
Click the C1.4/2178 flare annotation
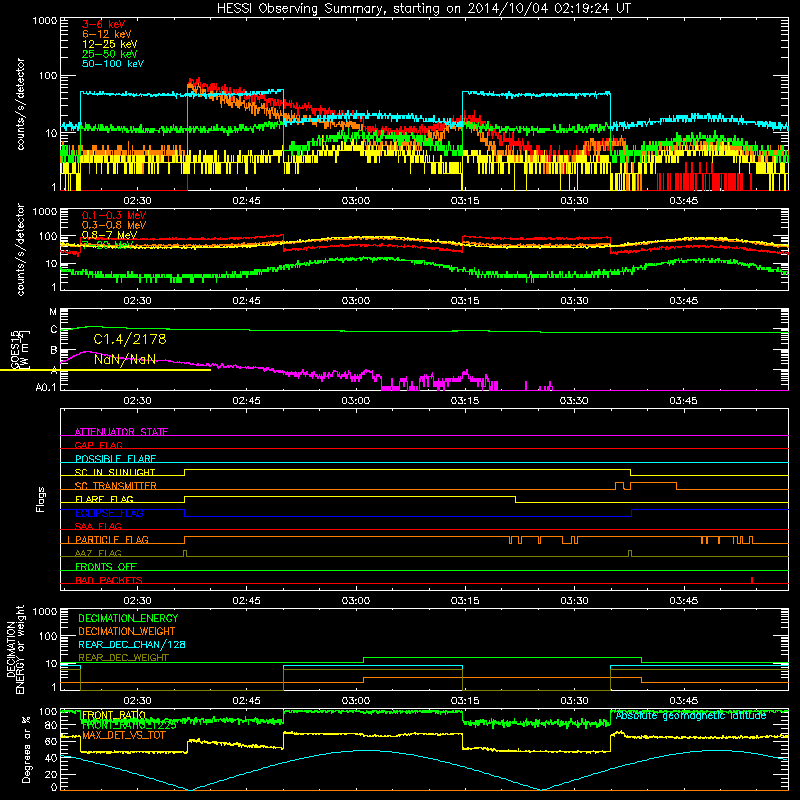coord(130,339)
